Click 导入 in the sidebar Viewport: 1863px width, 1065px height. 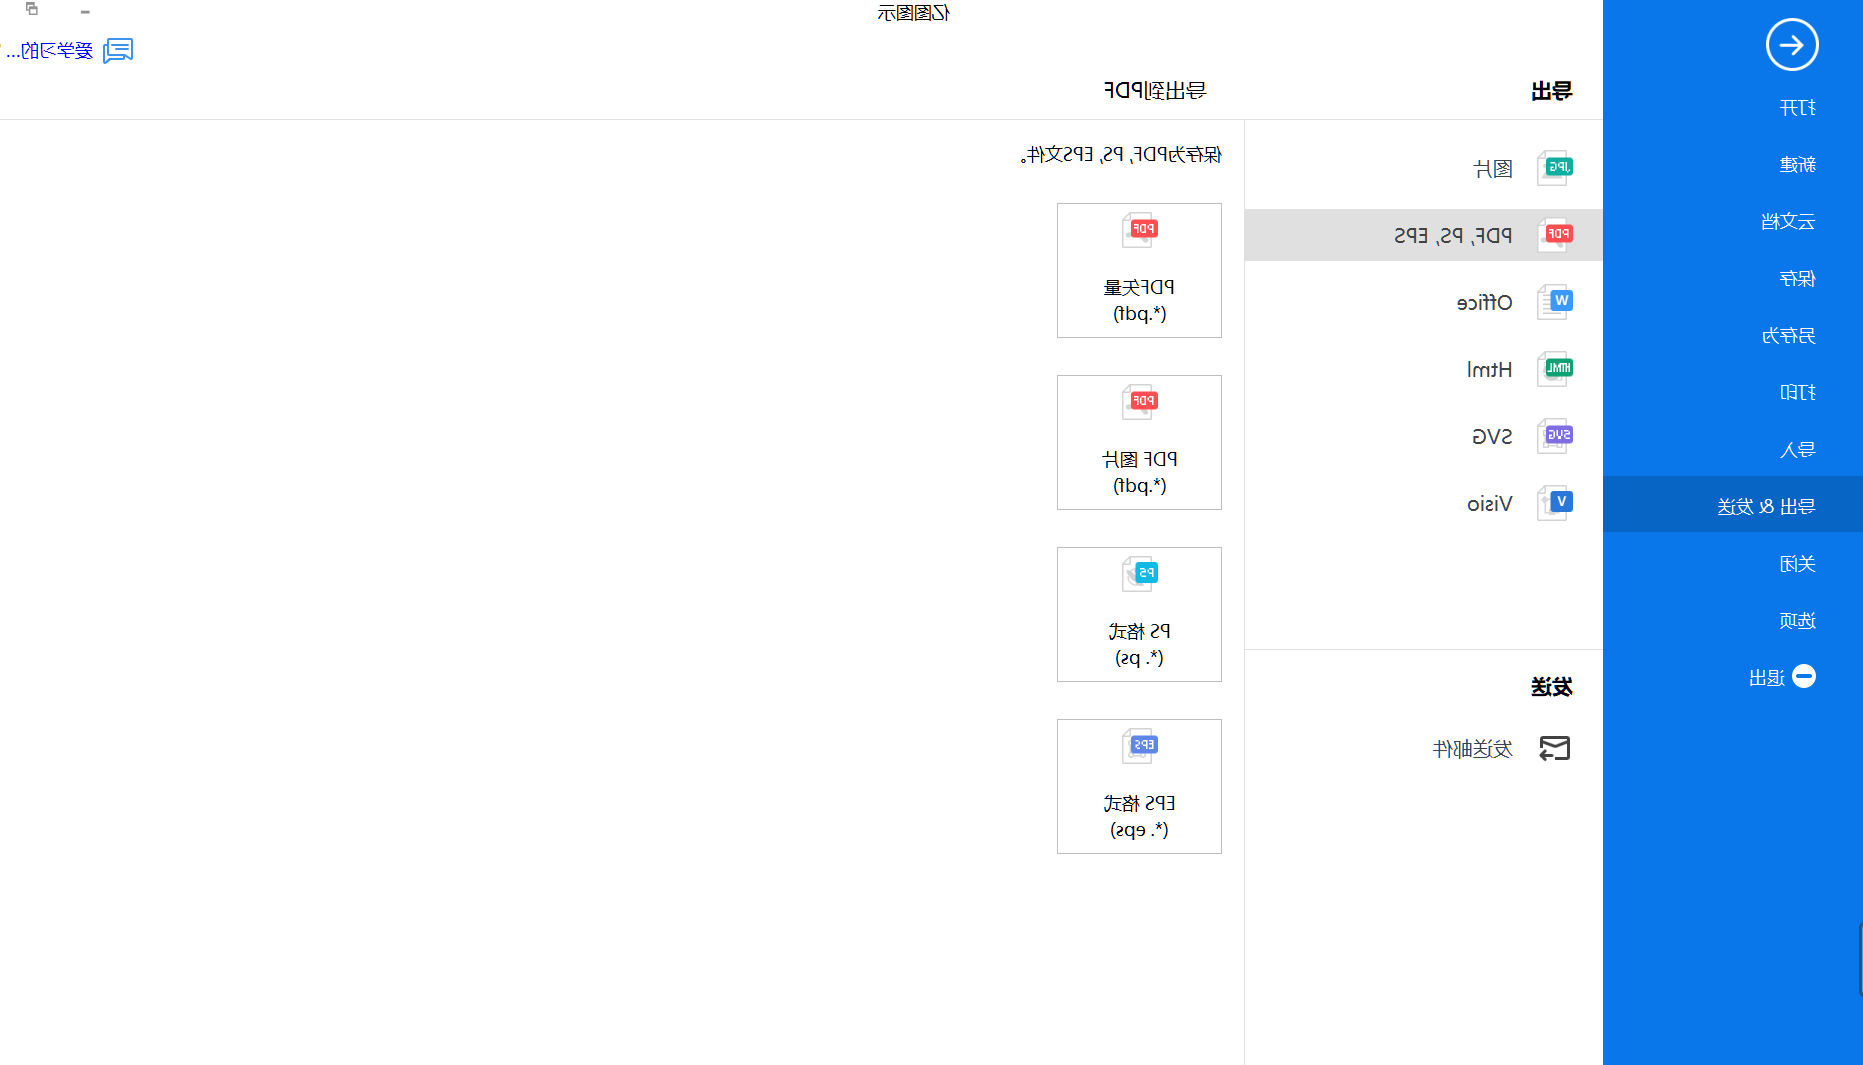point(1797,450)
